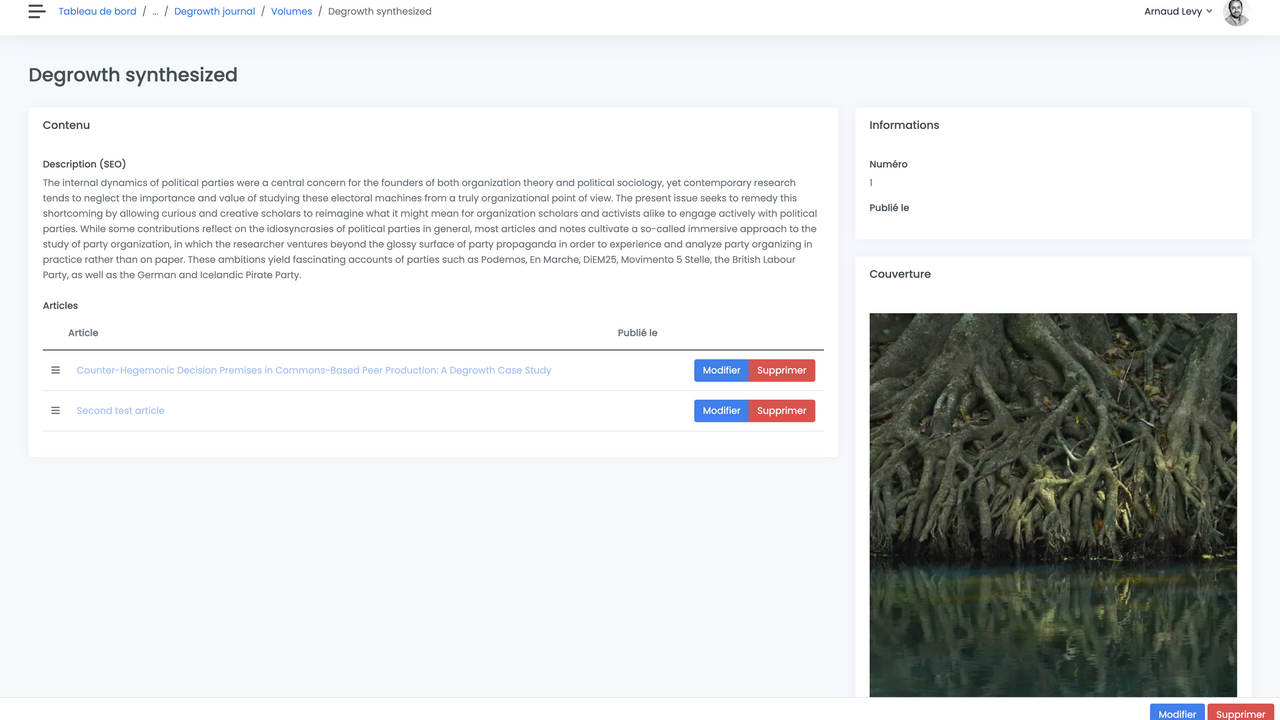Delete Second test article with Supprimer
Viewport: 1280px width, 720px height.
781,411
